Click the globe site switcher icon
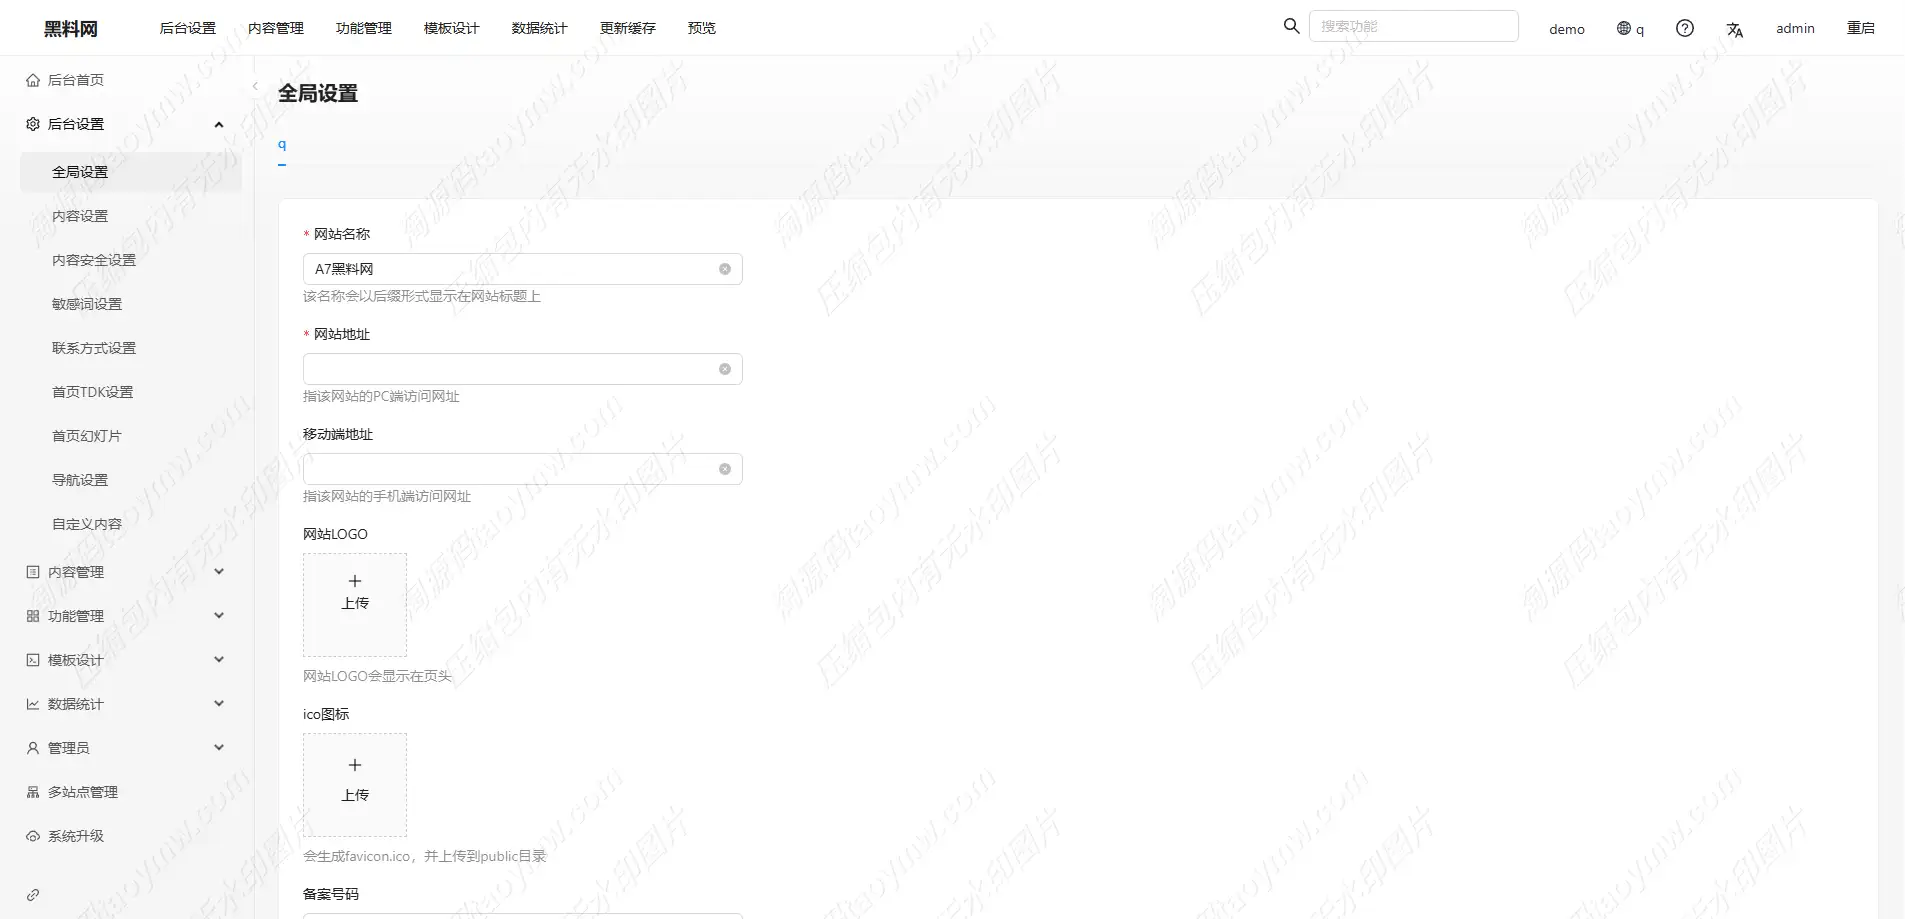Image resolution: width=1905 pixels, height=919 pixels. tap(1624, 28)
